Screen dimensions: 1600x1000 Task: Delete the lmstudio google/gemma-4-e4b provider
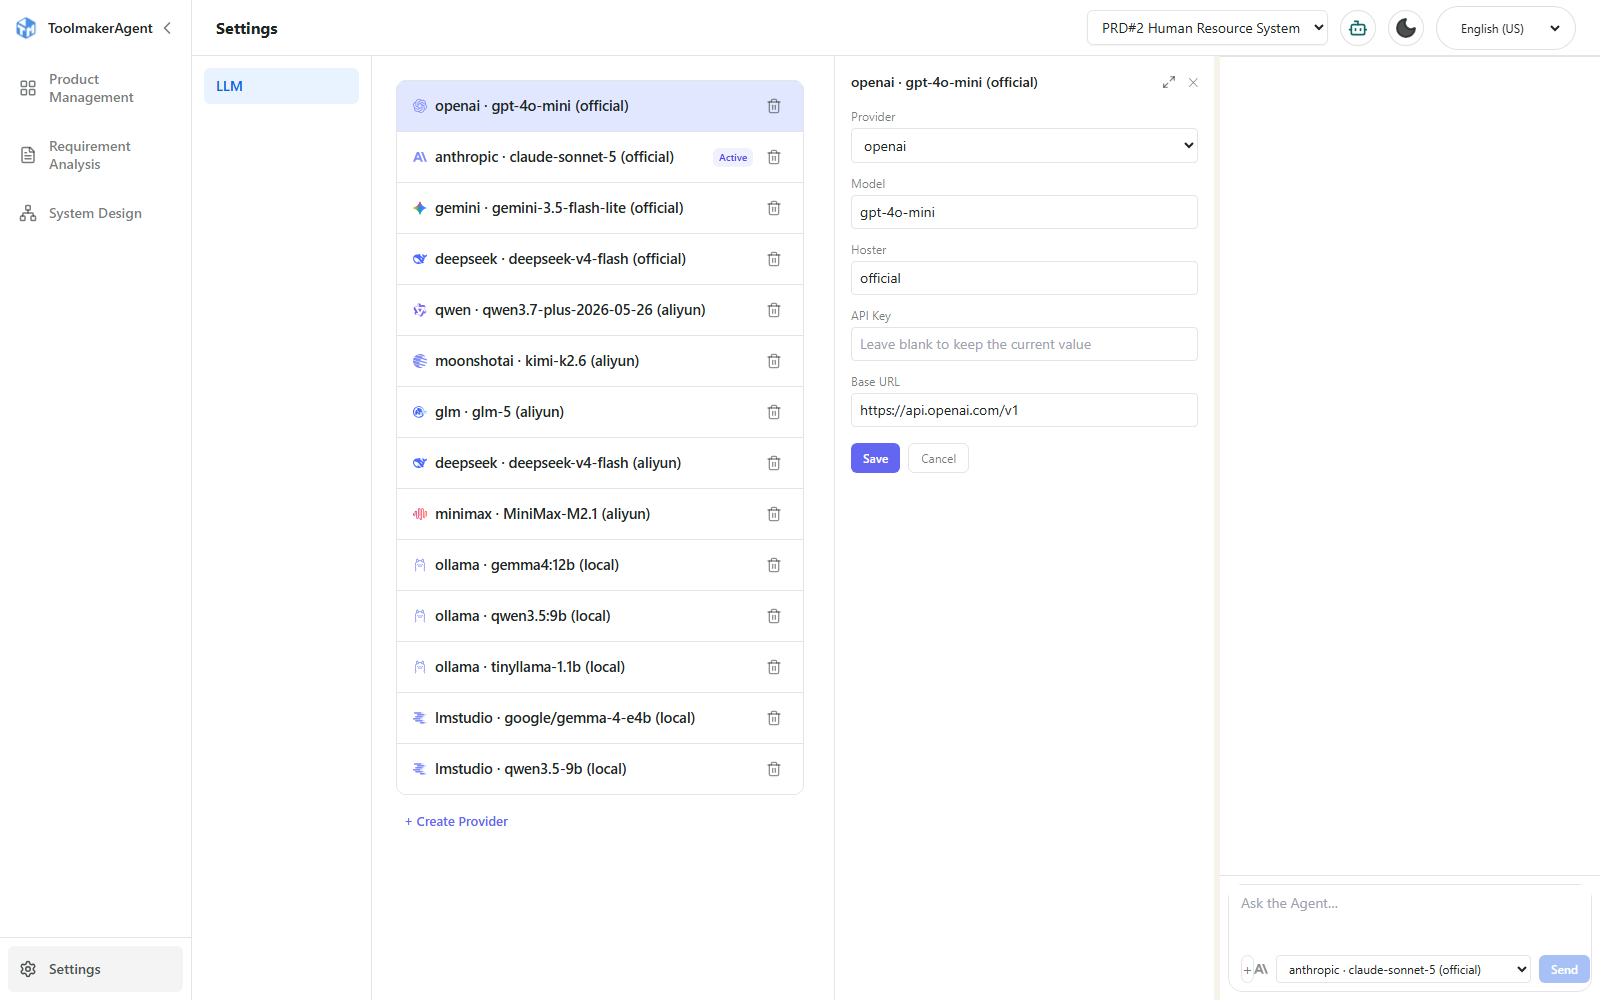click(774, 718)
